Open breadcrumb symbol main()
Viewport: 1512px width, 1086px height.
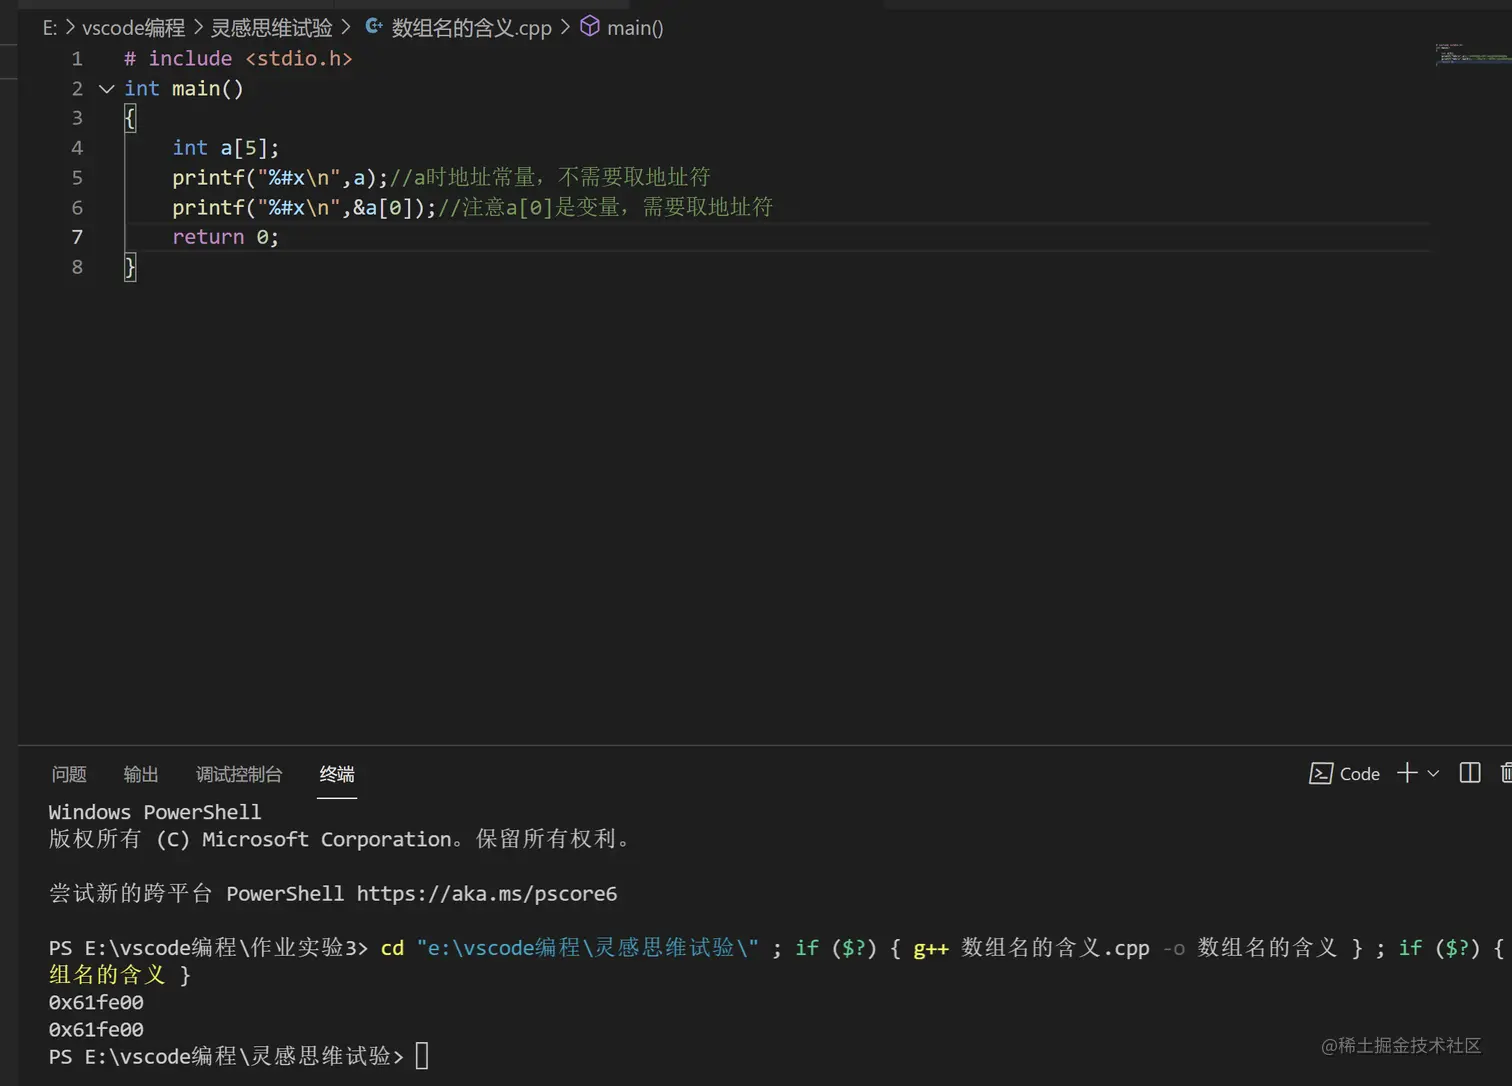click(x=635, y=28)
